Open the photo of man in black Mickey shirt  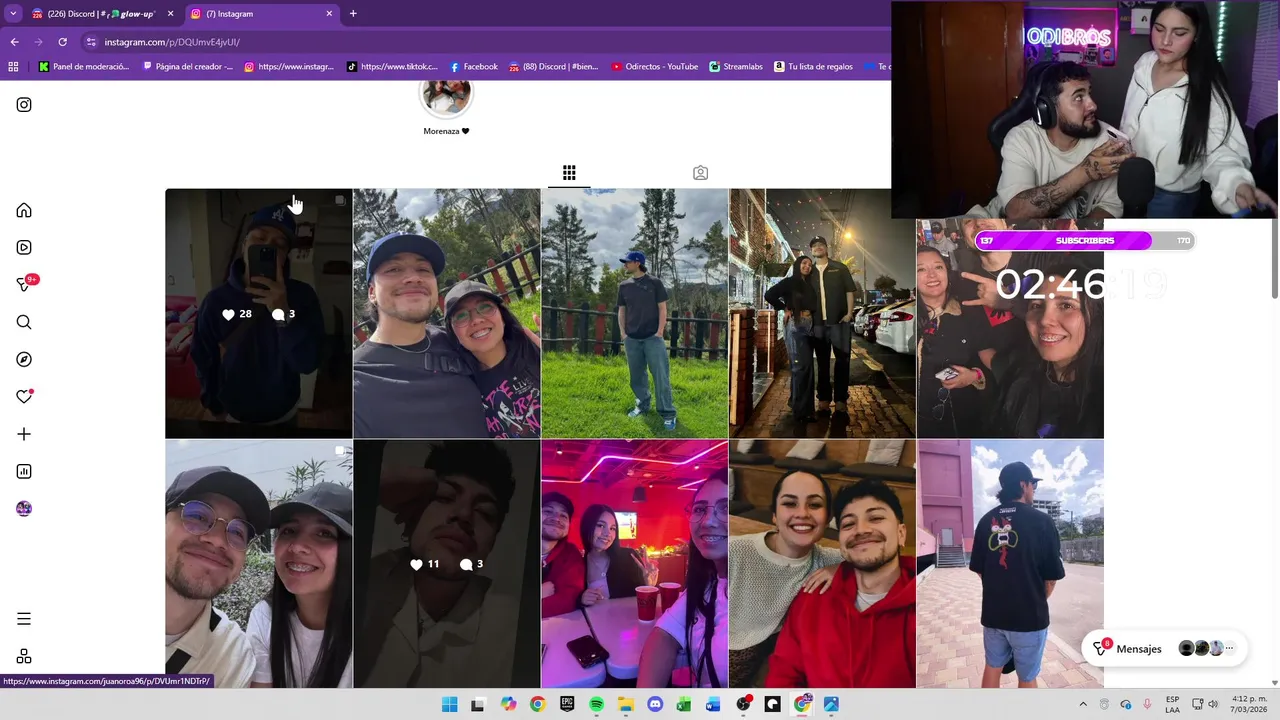click(x=1010, y=564)
